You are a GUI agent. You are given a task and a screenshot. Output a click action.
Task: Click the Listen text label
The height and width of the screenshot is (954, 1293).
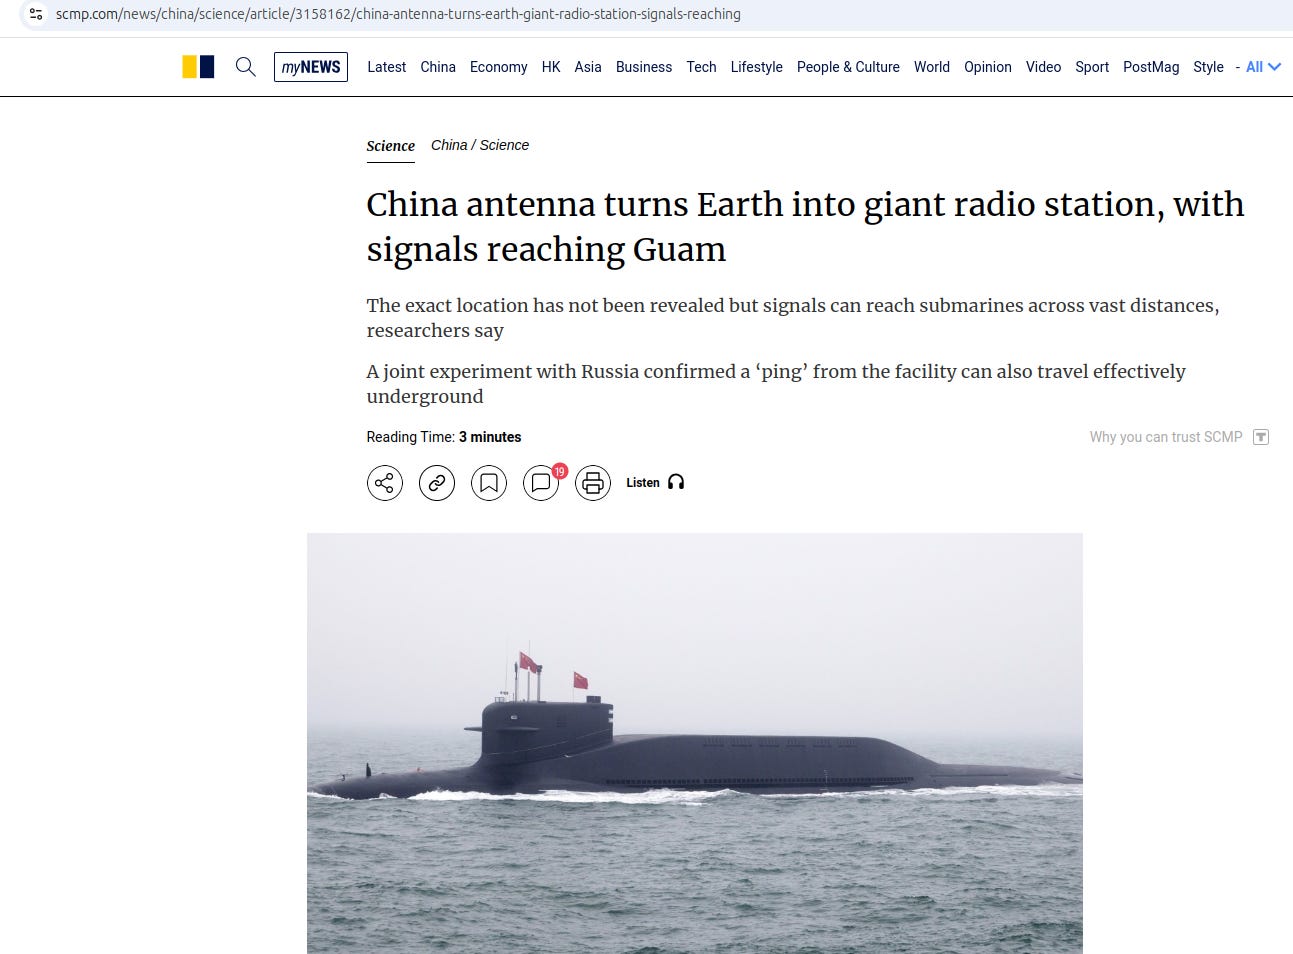pos(643,482)
